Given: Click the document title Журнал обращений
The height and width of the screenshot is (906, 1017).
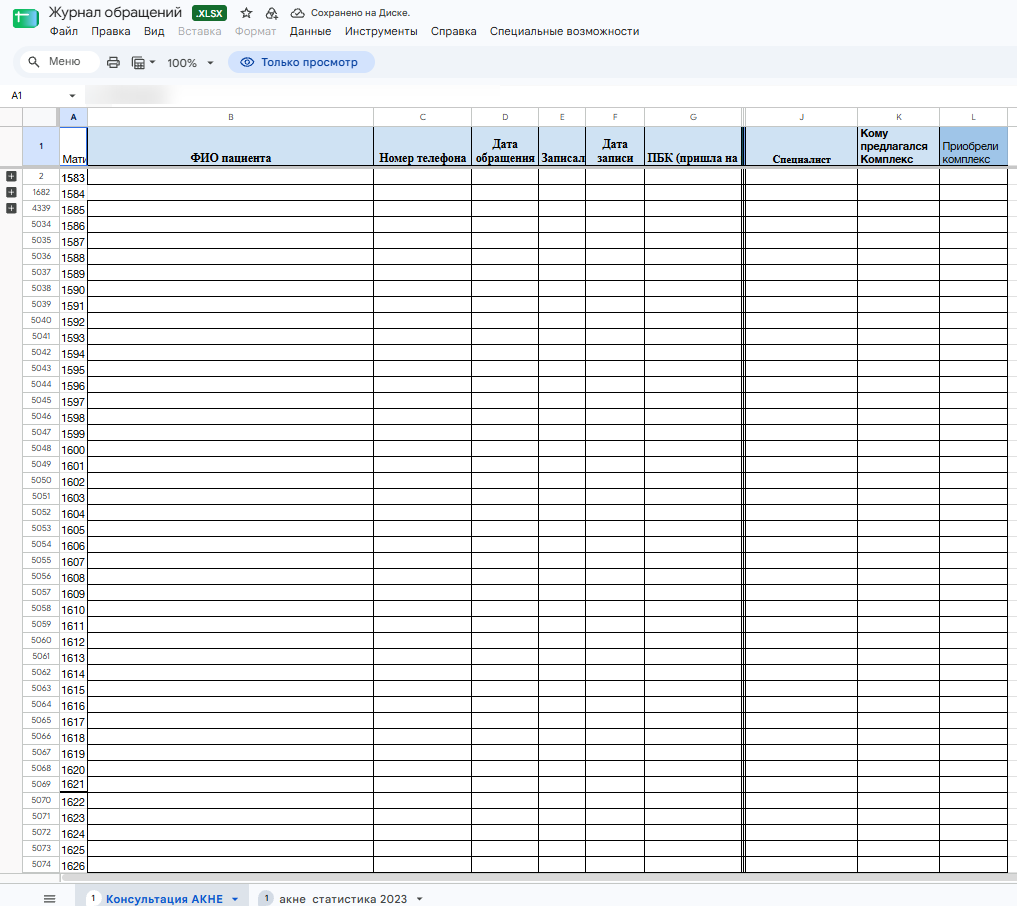Looking at the screenshot, I should tap(115, 13).
